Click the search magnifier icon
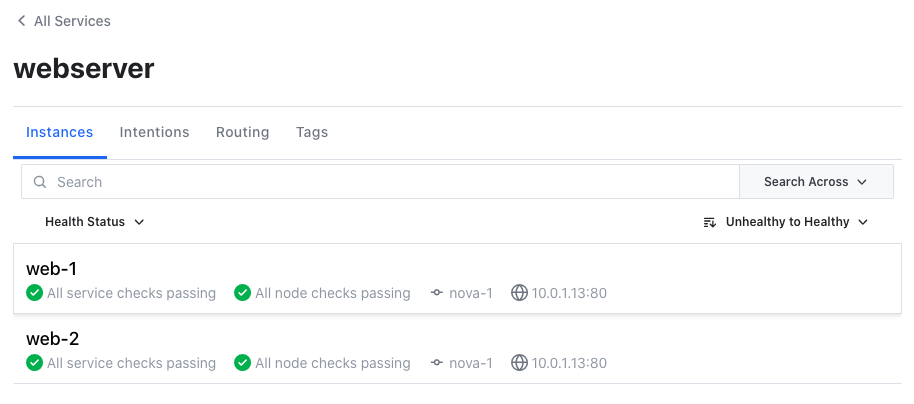This screenshot has height=404, width=914. 40,182
